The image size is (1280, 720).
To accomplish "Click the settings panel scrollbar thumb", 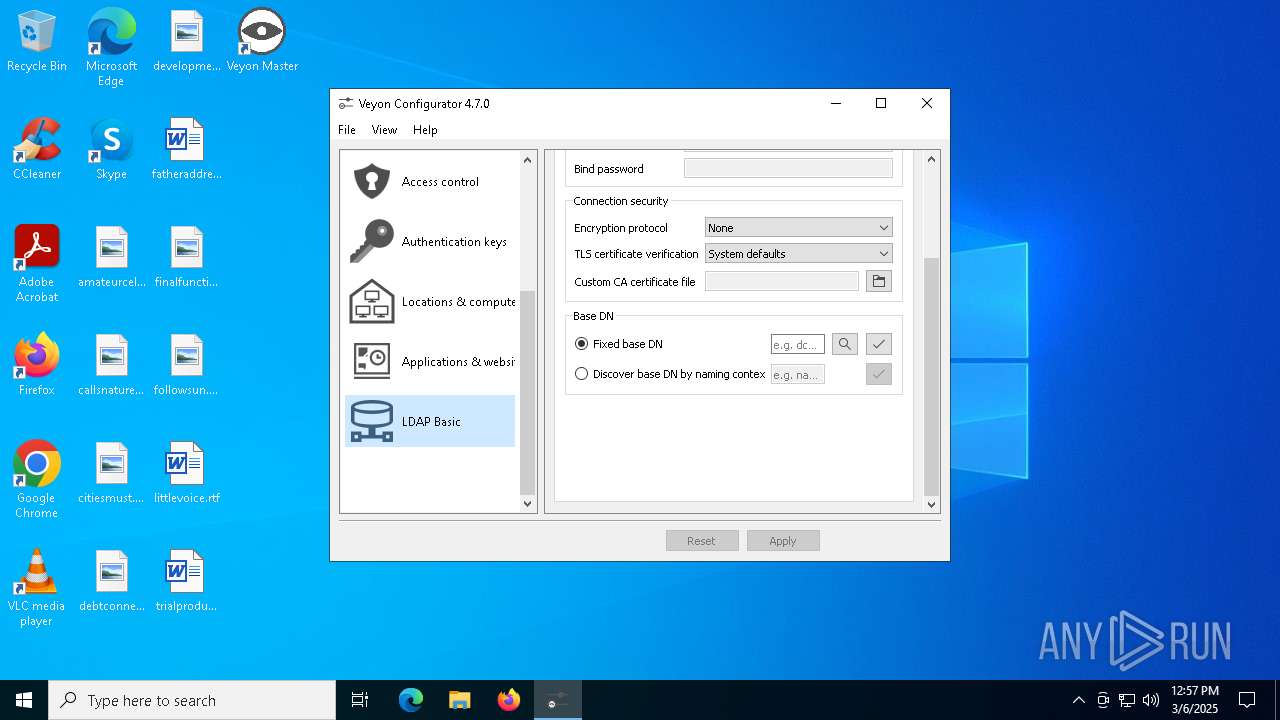I will pyautogui.click(x=932, y=376).
